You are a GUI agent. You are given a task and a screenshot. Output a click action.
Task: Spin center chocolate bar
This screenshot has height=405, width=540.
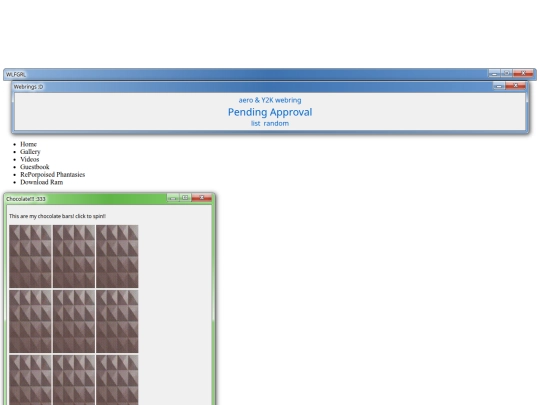click(x=74, y=321)
